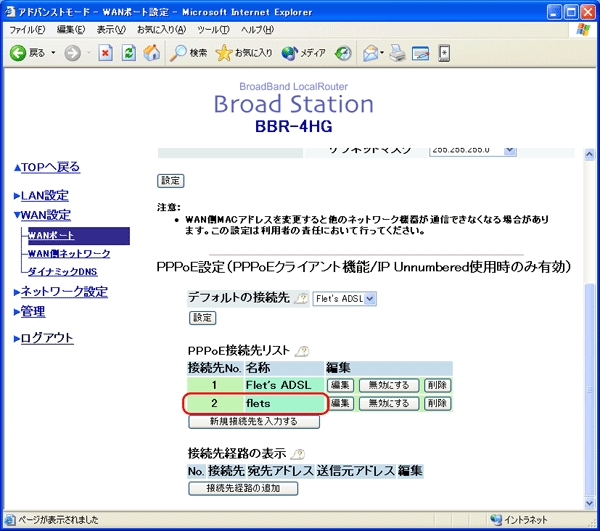
Task: Click the Windows flag logo
Action: coord(583,29)
